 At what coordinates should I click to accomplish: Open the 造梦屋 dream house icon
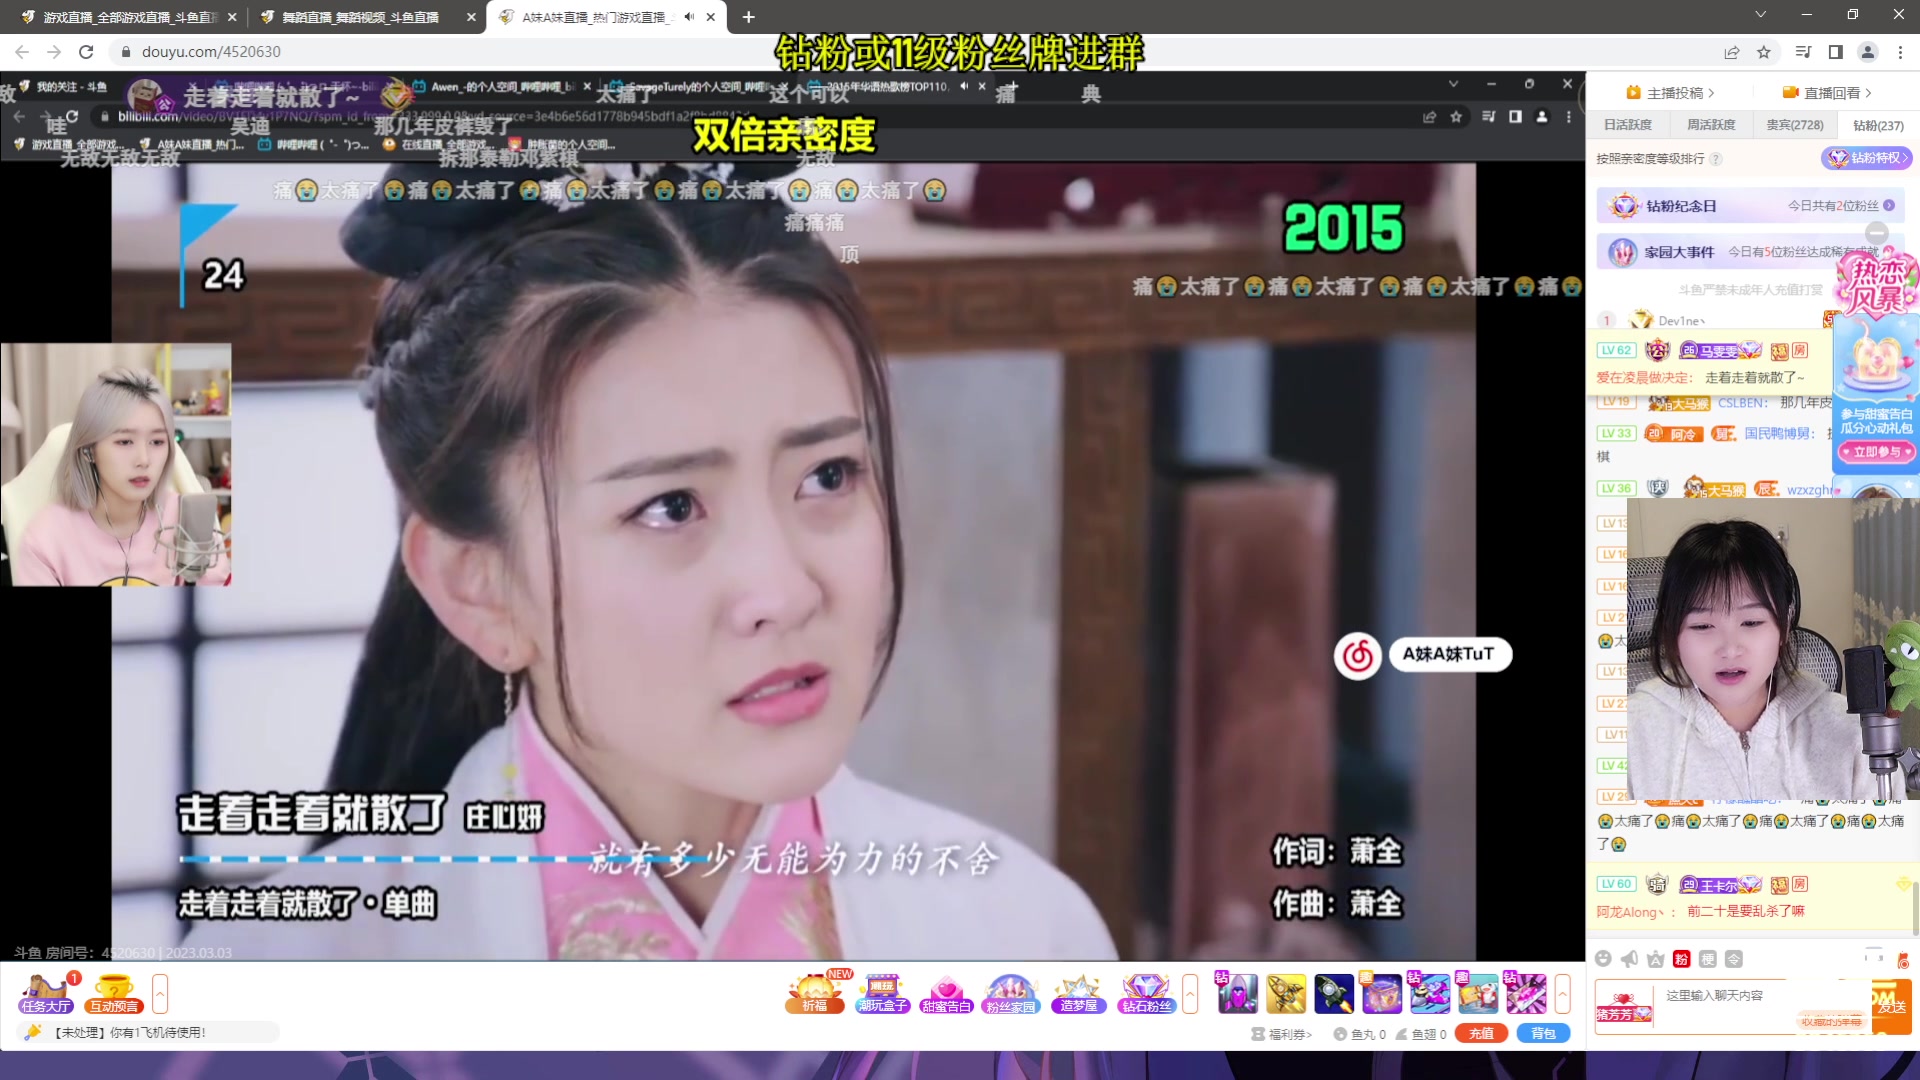point(1078,993)
